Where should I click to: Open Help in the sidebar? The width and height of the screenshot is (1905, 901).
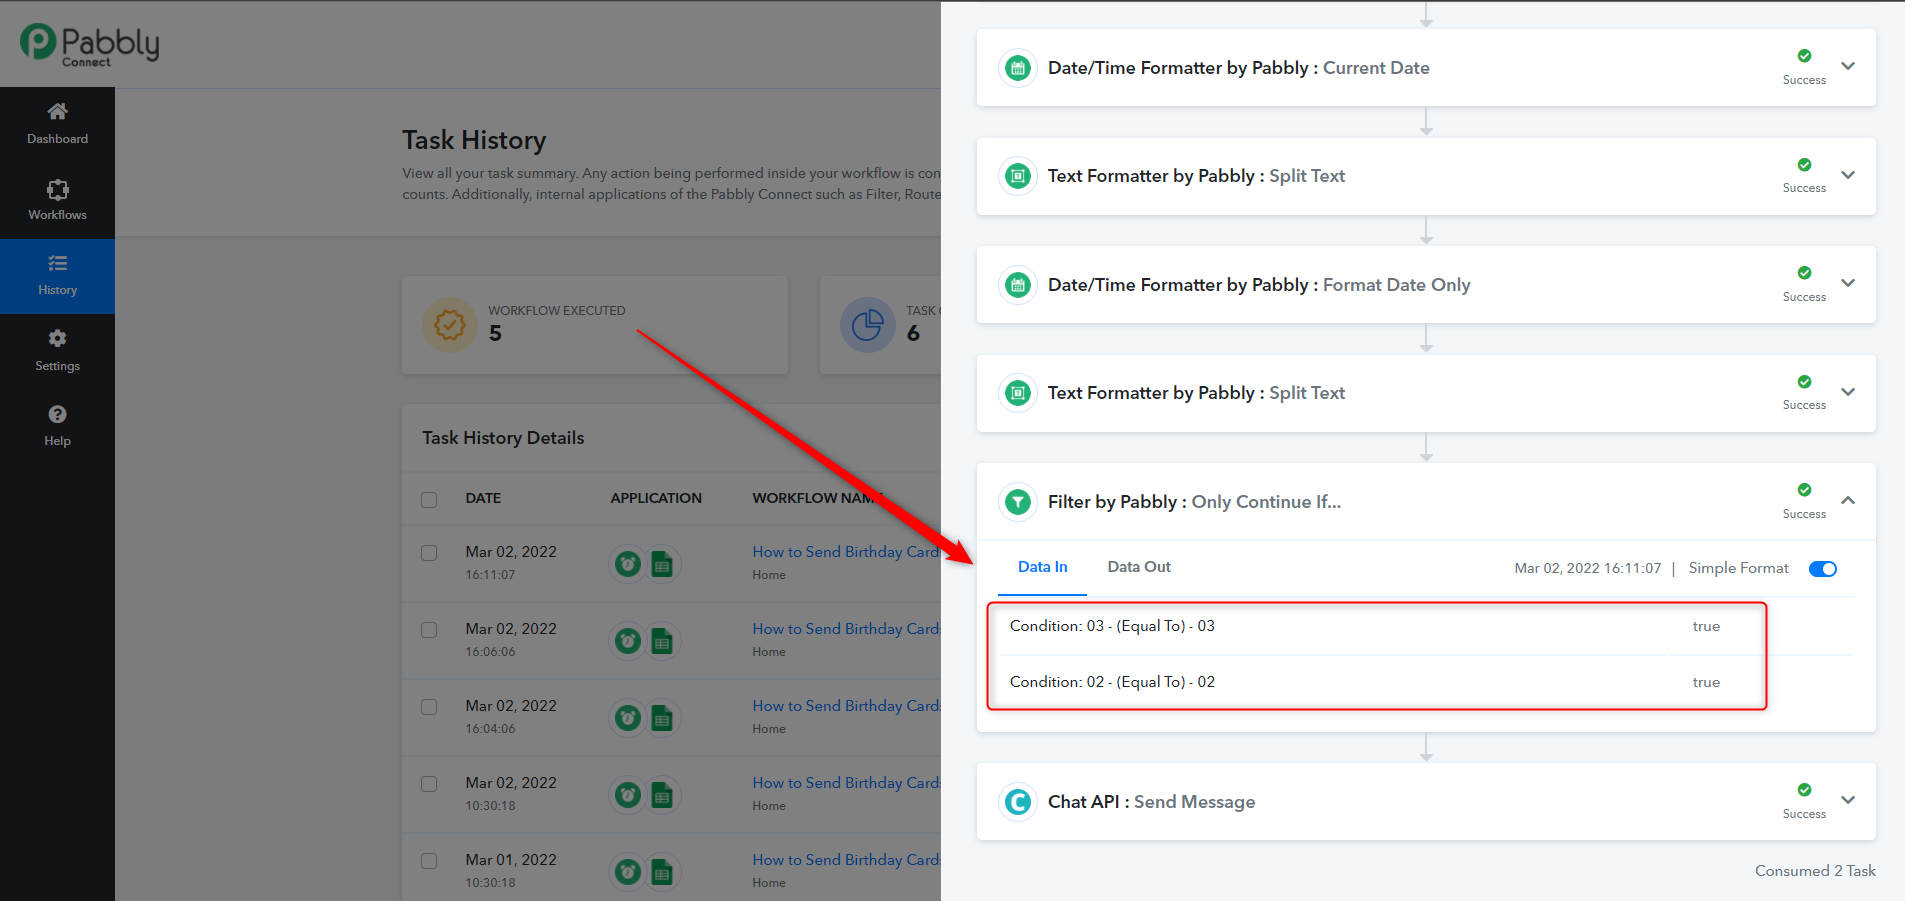(57, 426)
